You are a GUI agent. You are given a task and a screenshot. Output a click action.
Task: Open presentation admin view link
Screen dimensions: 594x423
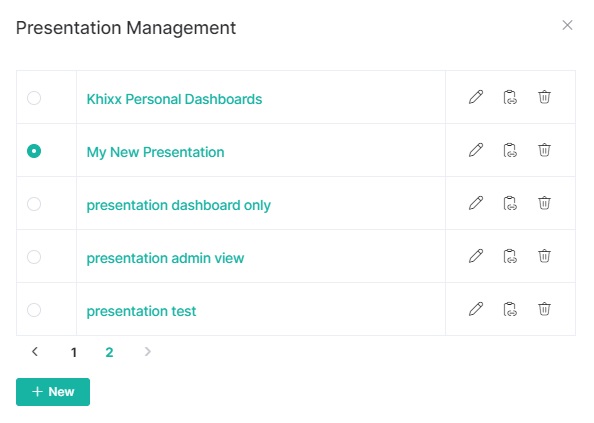pos(165,258)
